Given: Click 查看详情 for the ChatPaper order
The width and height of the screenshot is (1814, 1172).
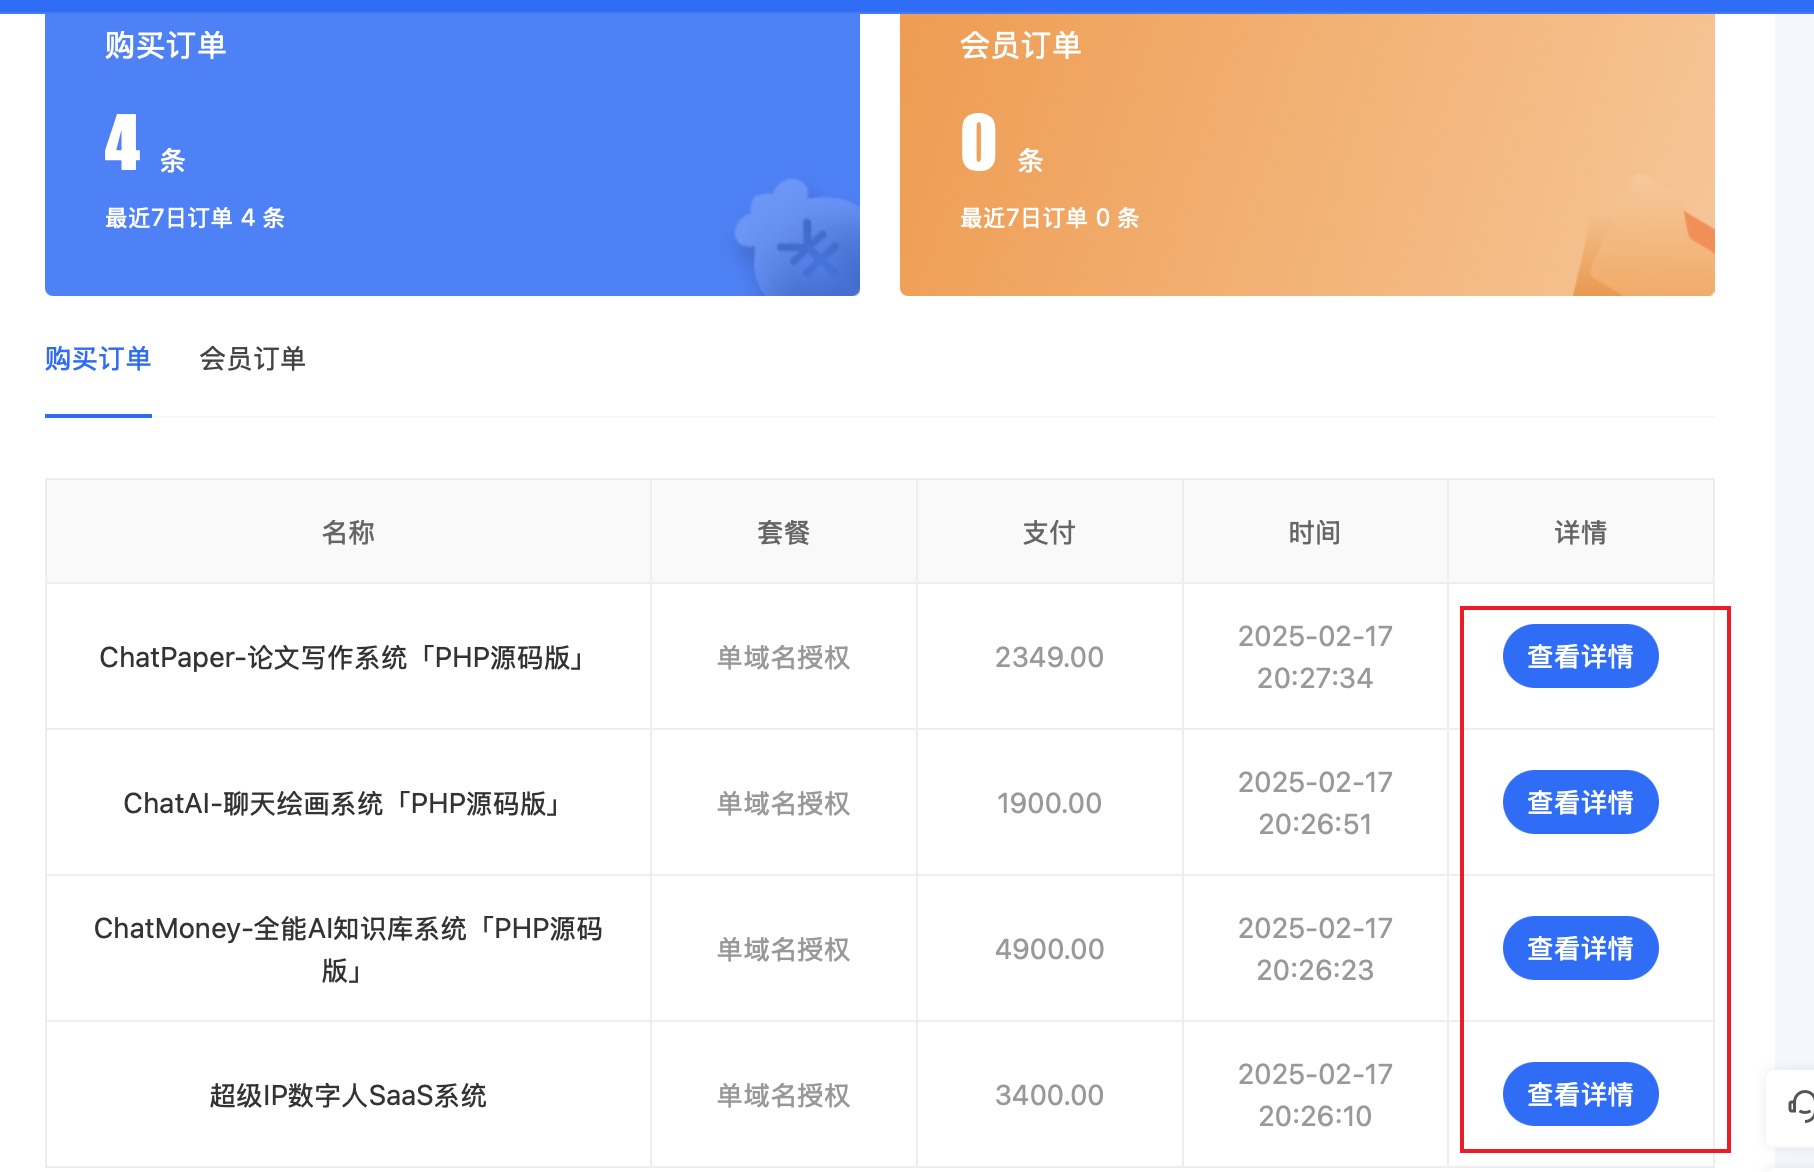Looking at the screenshot, I should coord(1580,656).
